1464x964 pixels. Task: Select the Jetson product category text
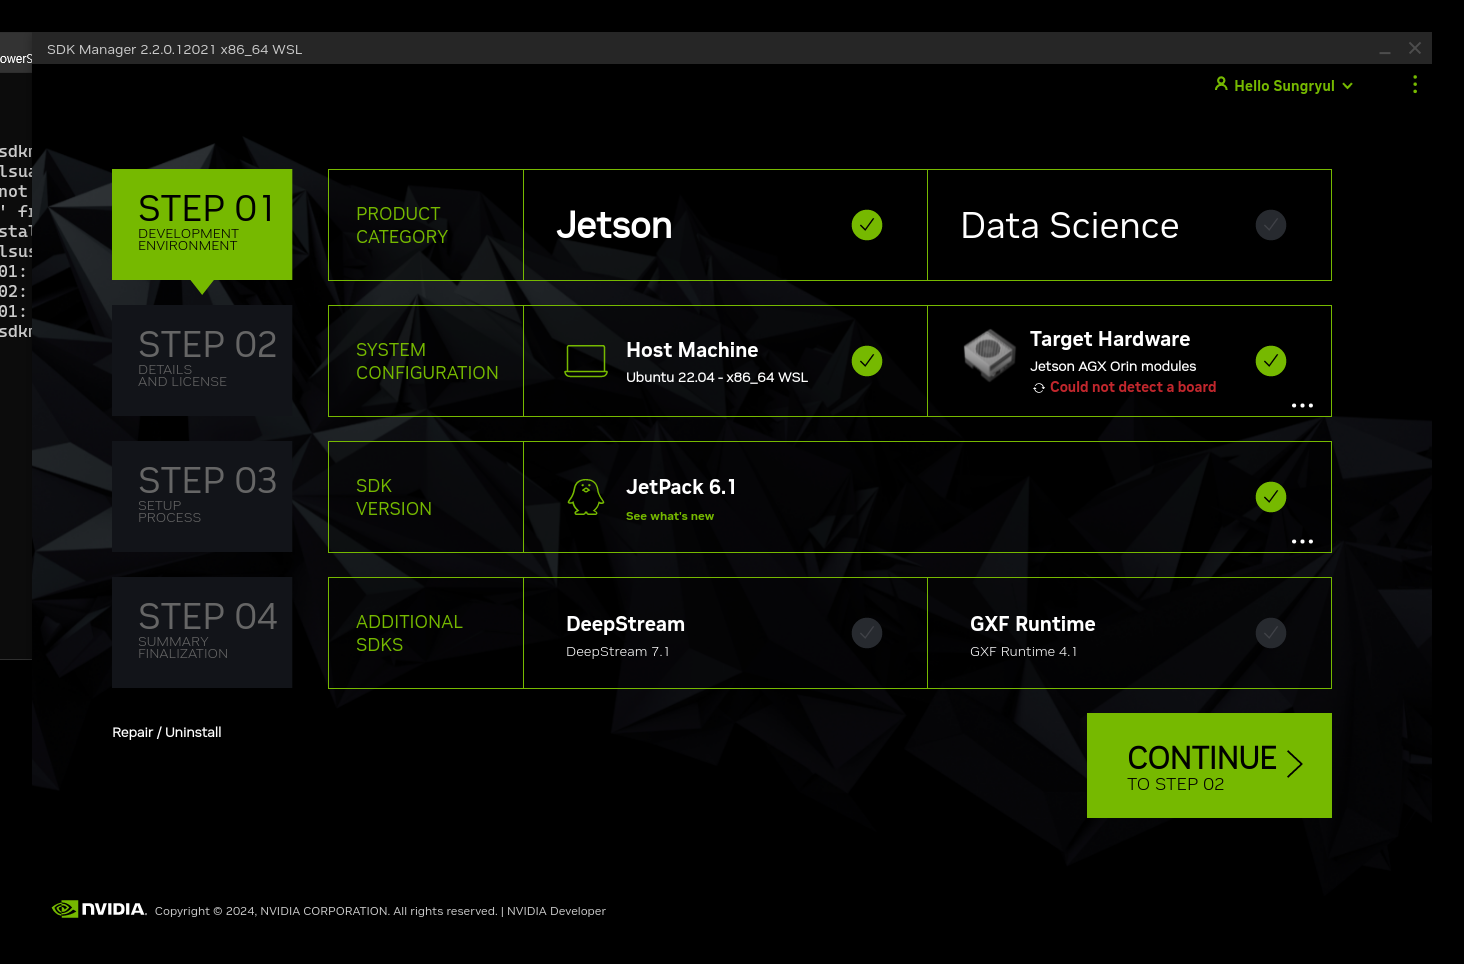pos(614,226)
